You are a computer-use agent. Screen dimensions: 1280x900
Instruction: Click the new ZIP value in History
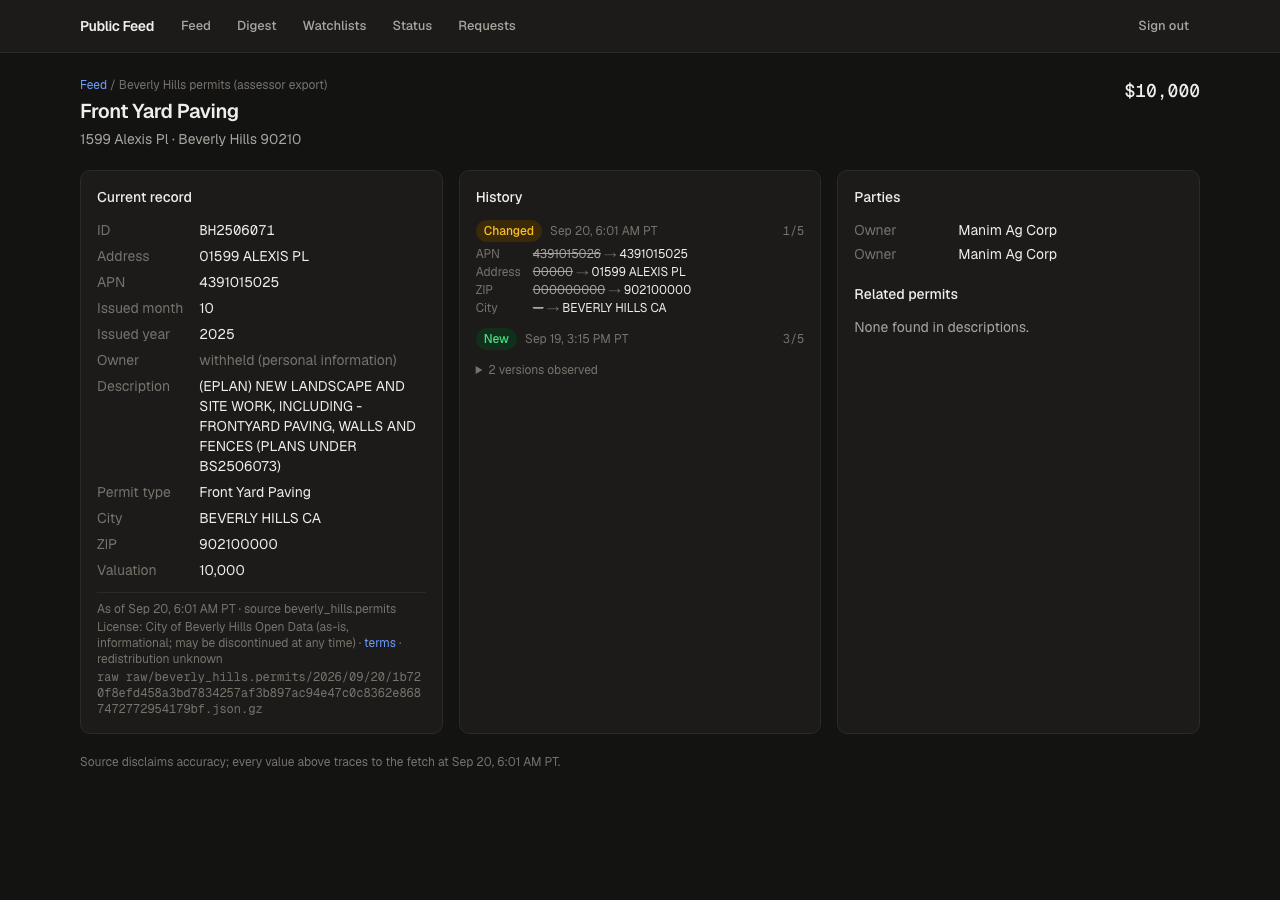[657, 290]
